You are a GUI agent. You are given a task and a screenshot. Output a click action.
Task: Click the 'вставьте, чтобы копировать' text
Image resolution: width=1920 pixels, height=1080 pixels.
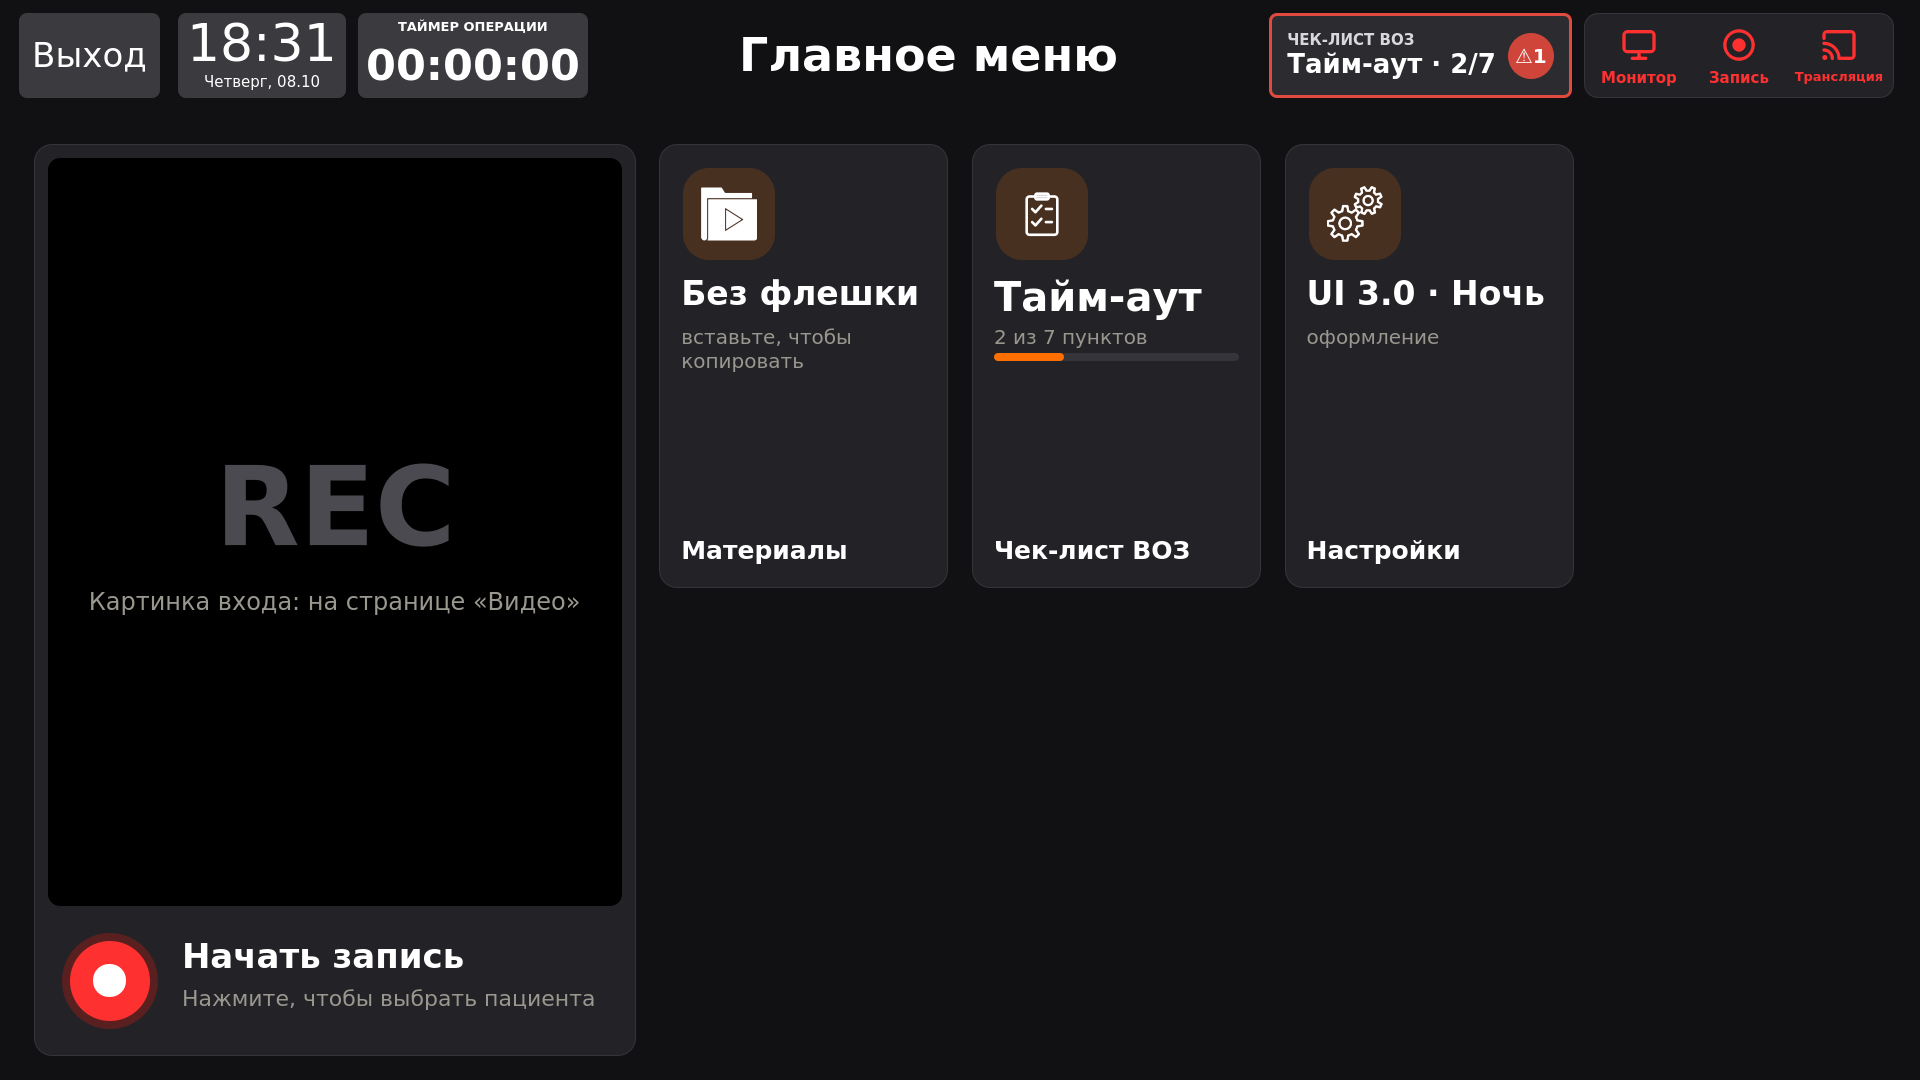[767, 349]
